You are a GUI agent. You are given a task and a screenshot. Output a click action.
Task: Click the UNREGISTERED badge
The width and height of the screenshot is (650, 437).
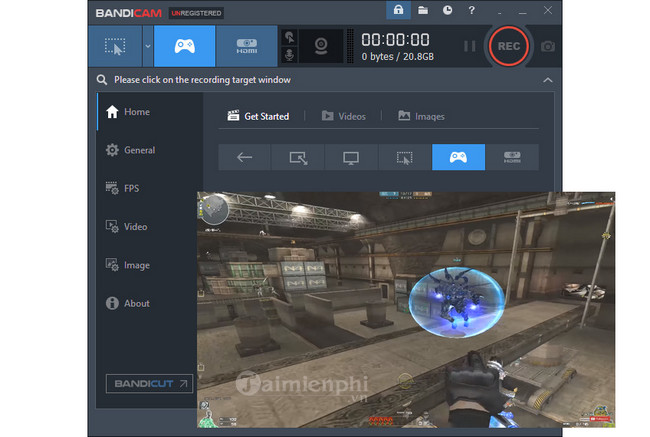[196, 13]
